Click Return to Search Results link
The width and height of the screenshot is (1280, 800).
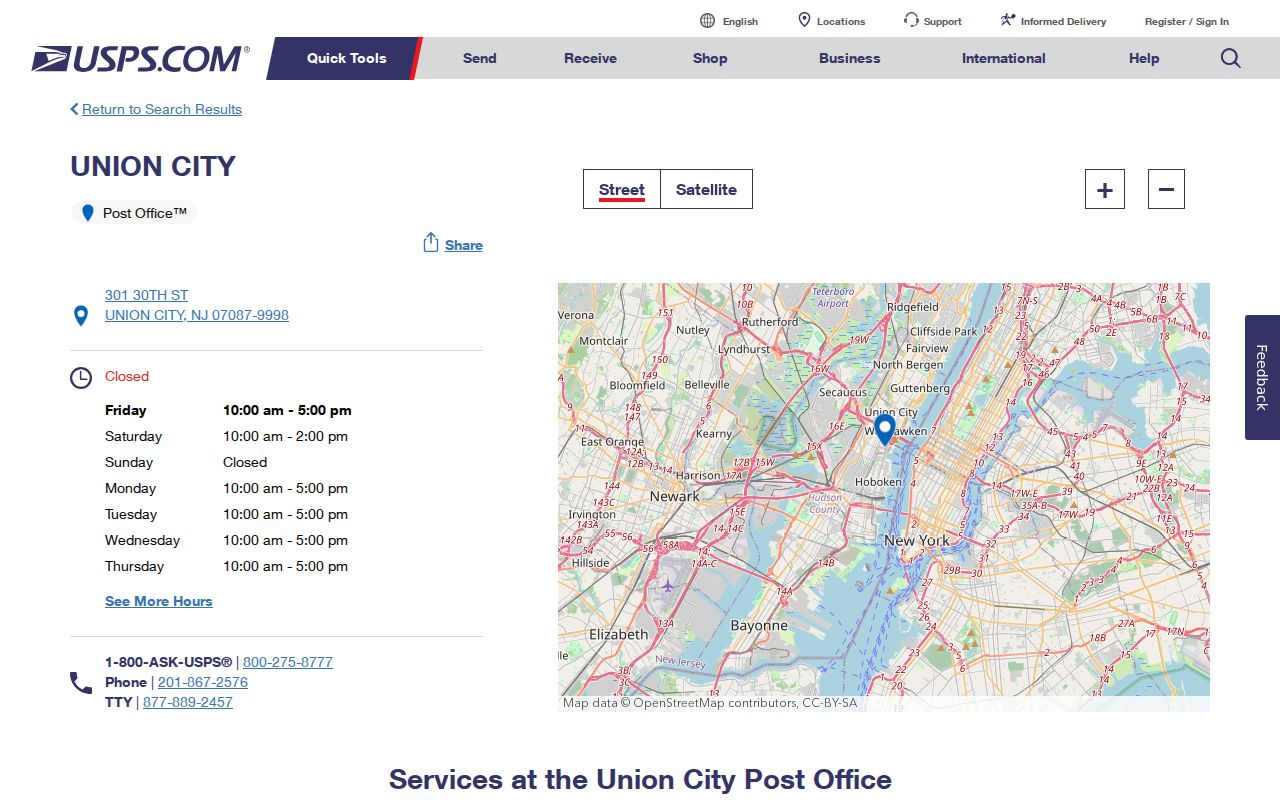coord(162,109)
